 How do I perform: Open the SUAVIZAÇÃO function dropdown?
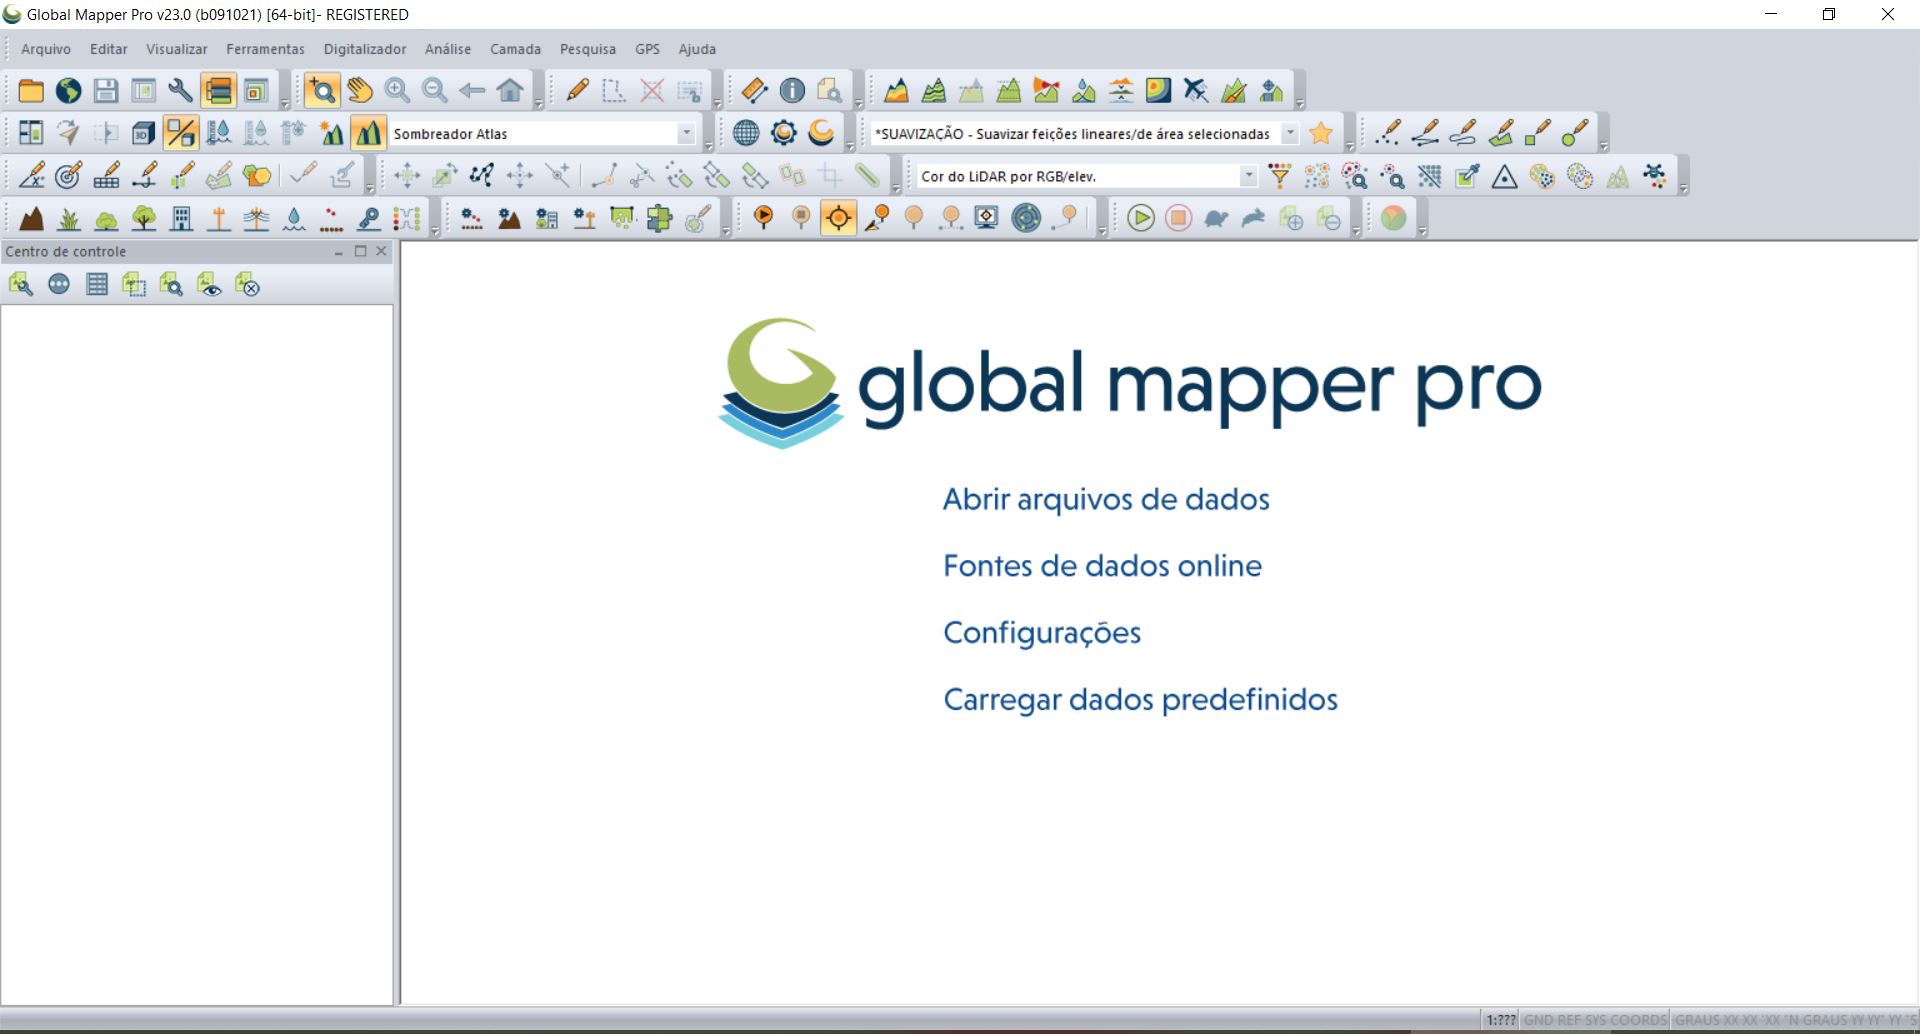tap(1290, 133)
